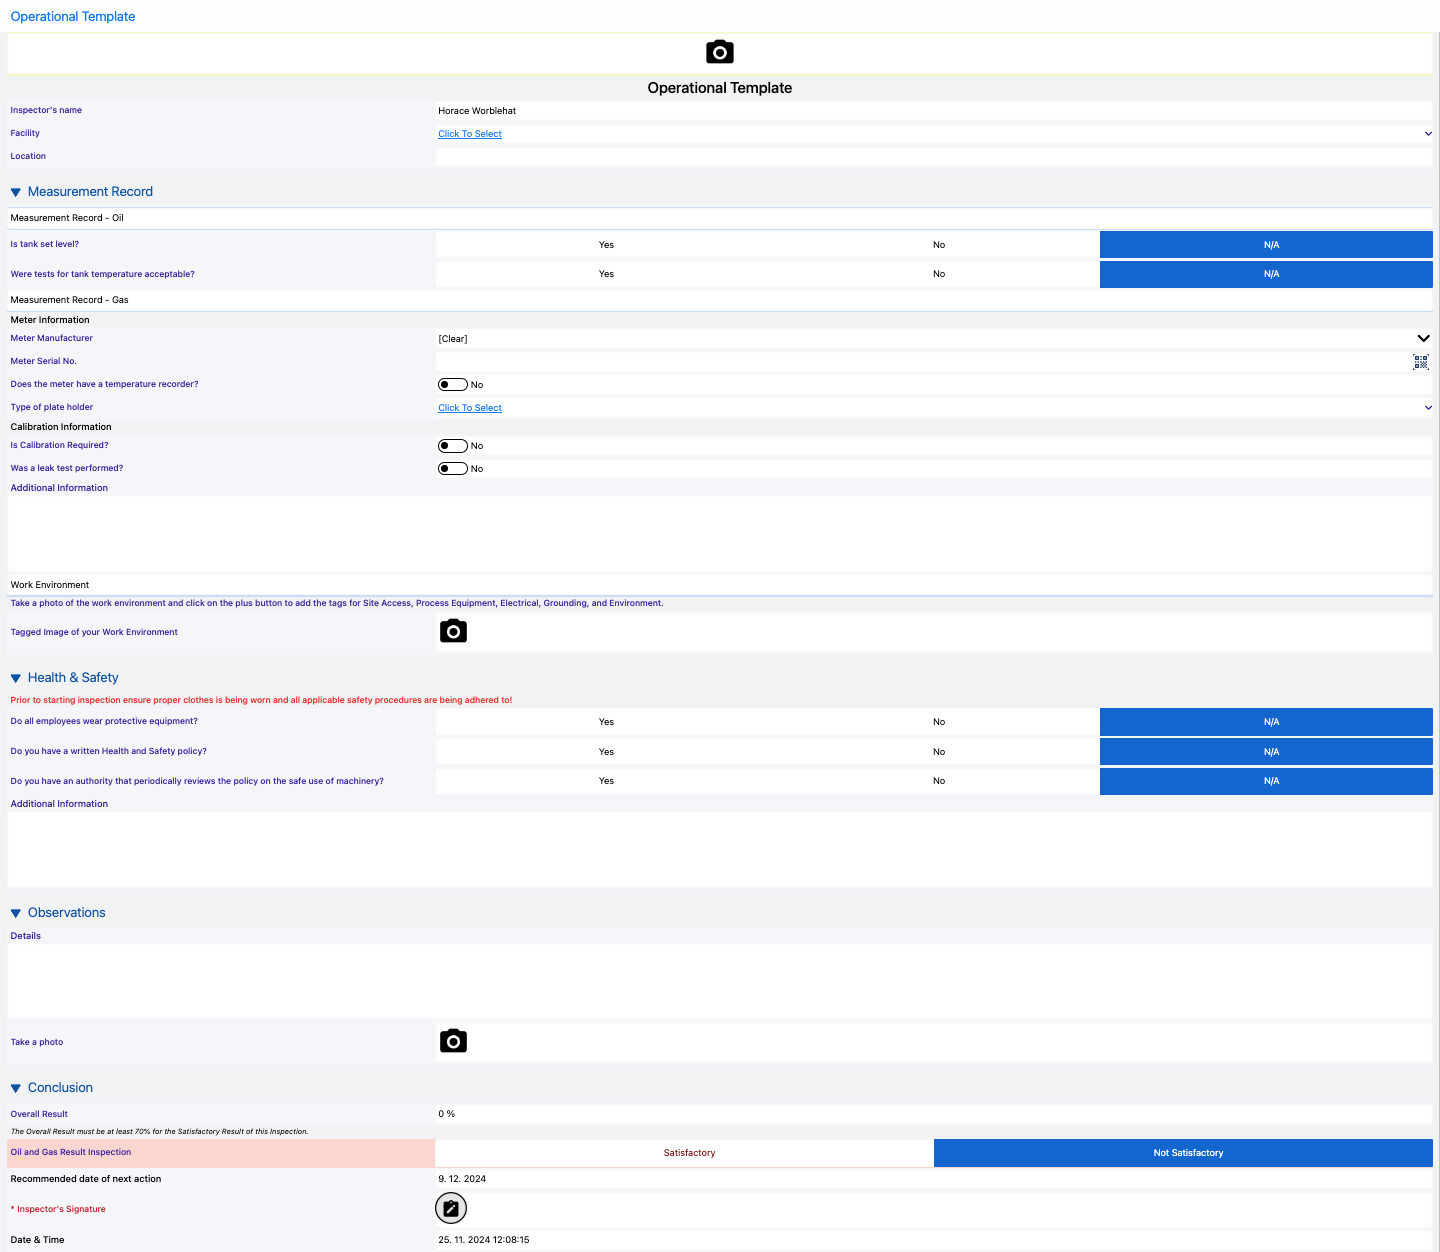Select No for written Health and Safety policy
The width and height of the screenshot is (1440, 1252).
(938, 752)
